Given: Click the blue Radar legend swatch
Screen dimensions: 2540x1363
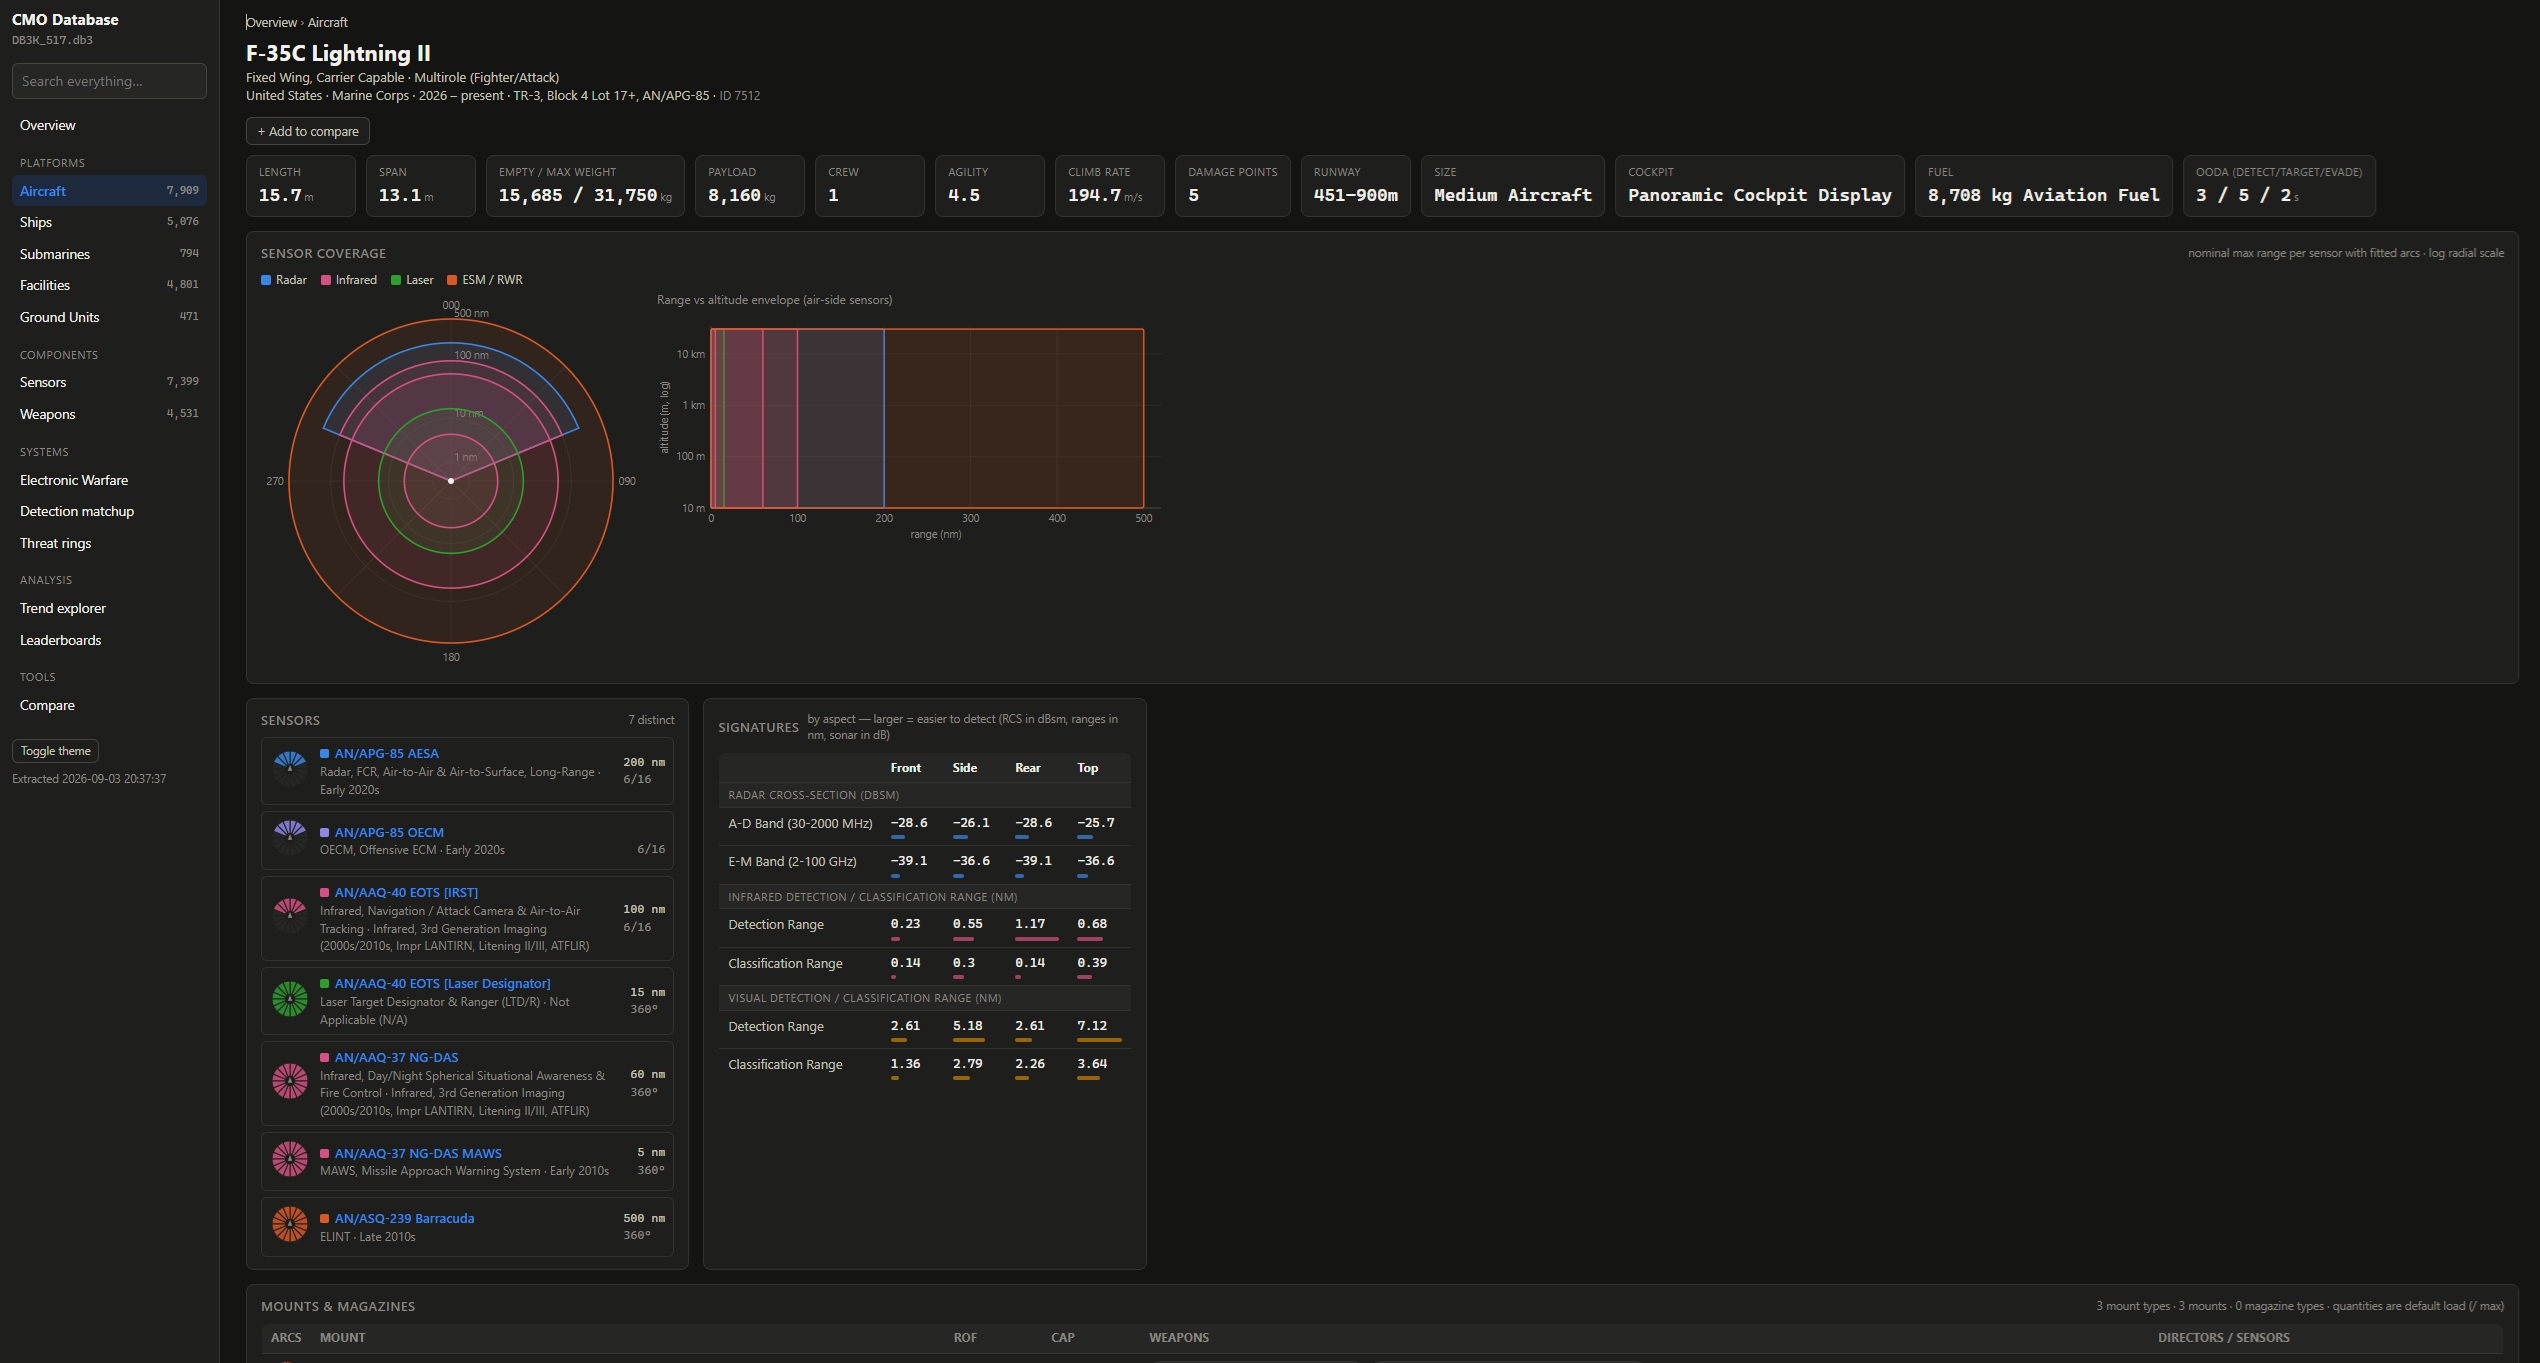Looking at the screenshot, I should pos(266,280).
